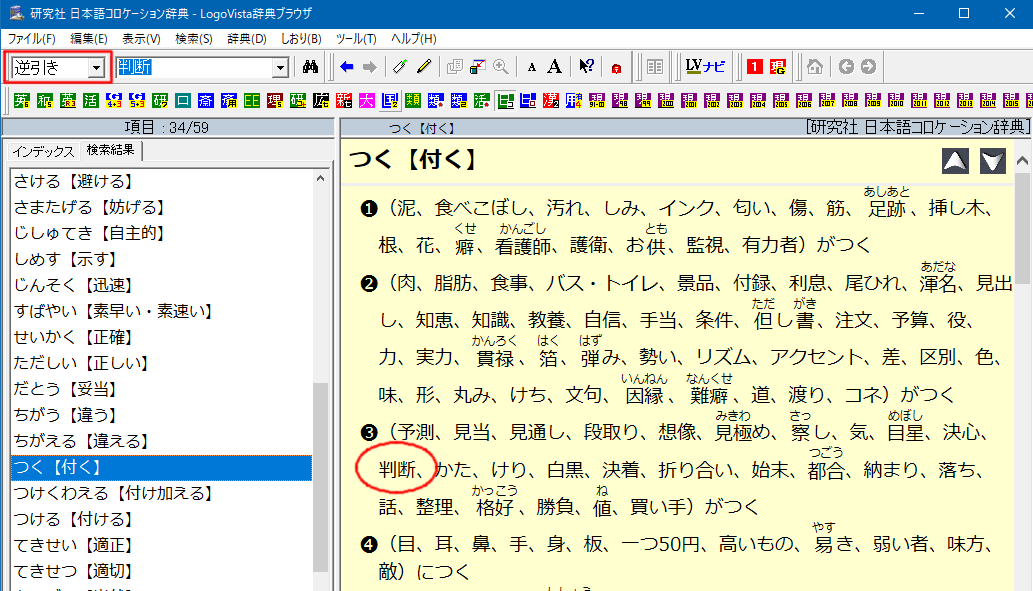1033x591 pixels.
Task: Select the 現 2015 yearbook icon
Action: click(x=1011, y=101)
